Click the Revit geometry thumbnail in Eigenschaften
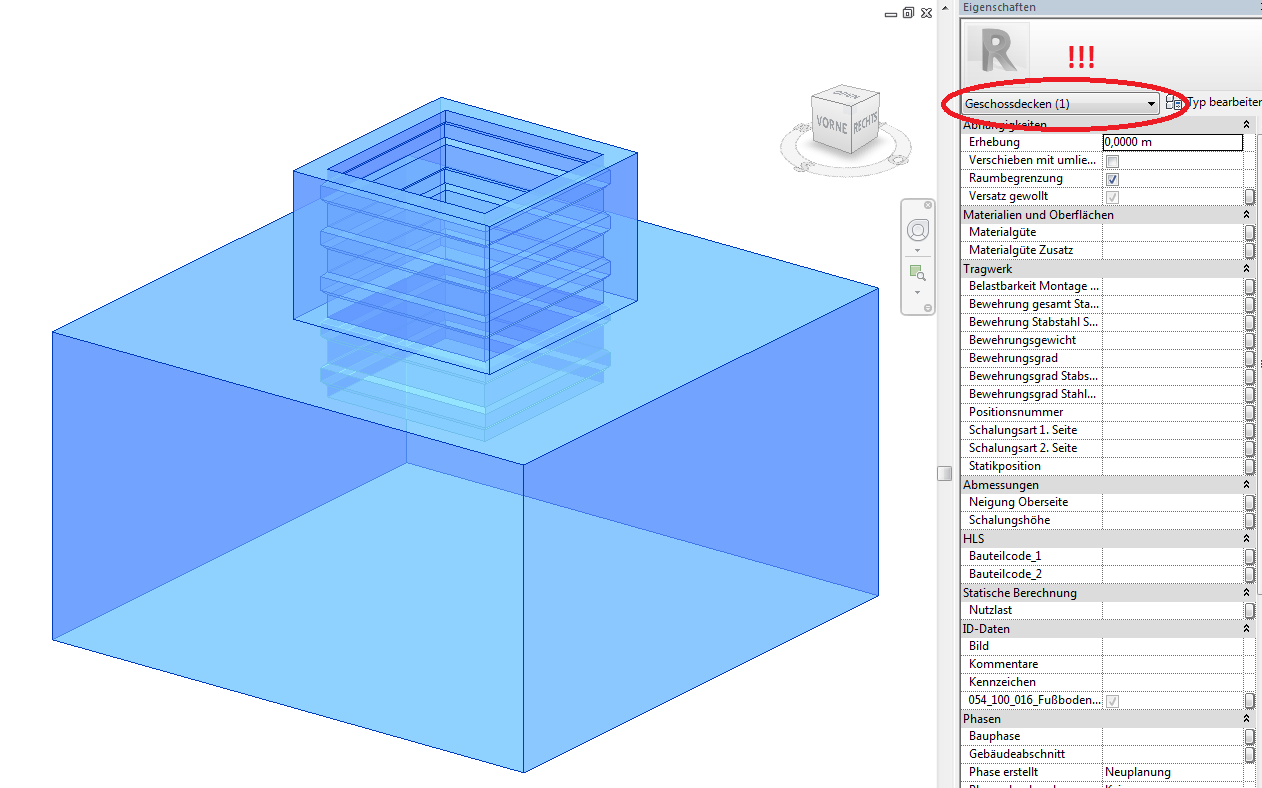The height and width of the screenshot is (788, 1262). click(996, 49)
